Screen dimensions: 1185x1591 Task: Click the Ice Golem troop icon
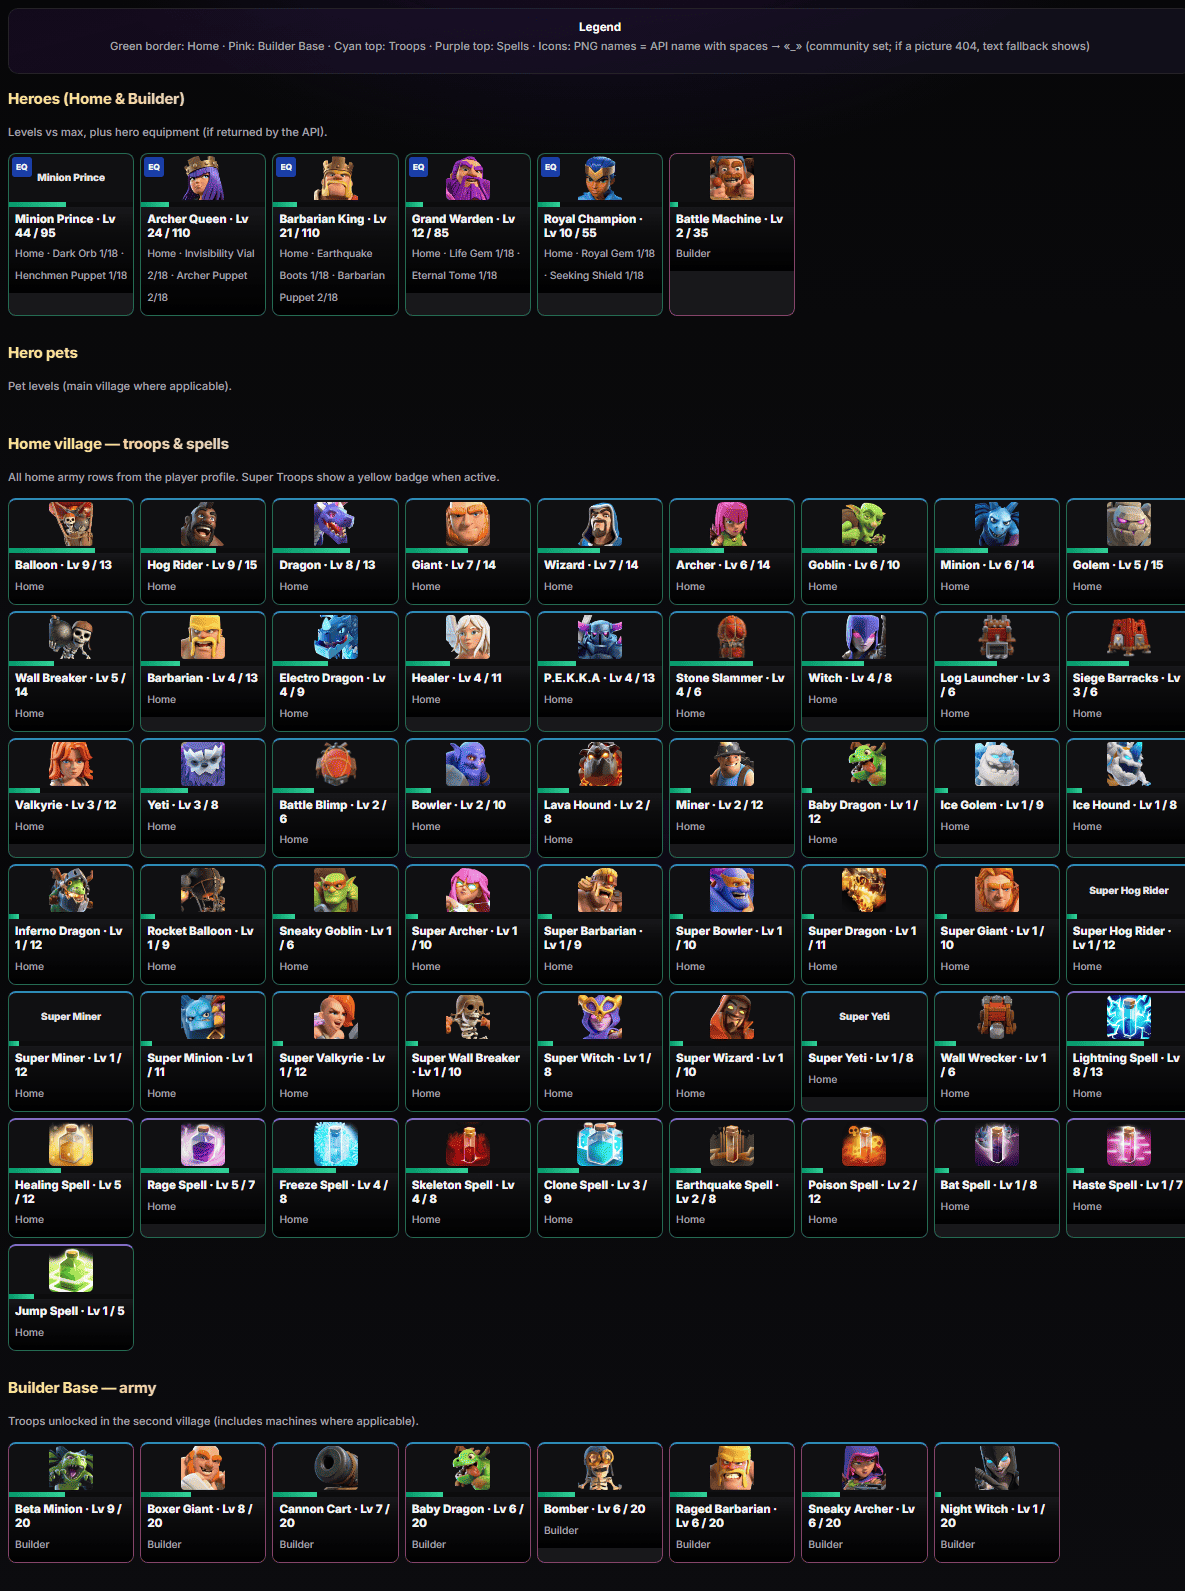pos(996,764)
